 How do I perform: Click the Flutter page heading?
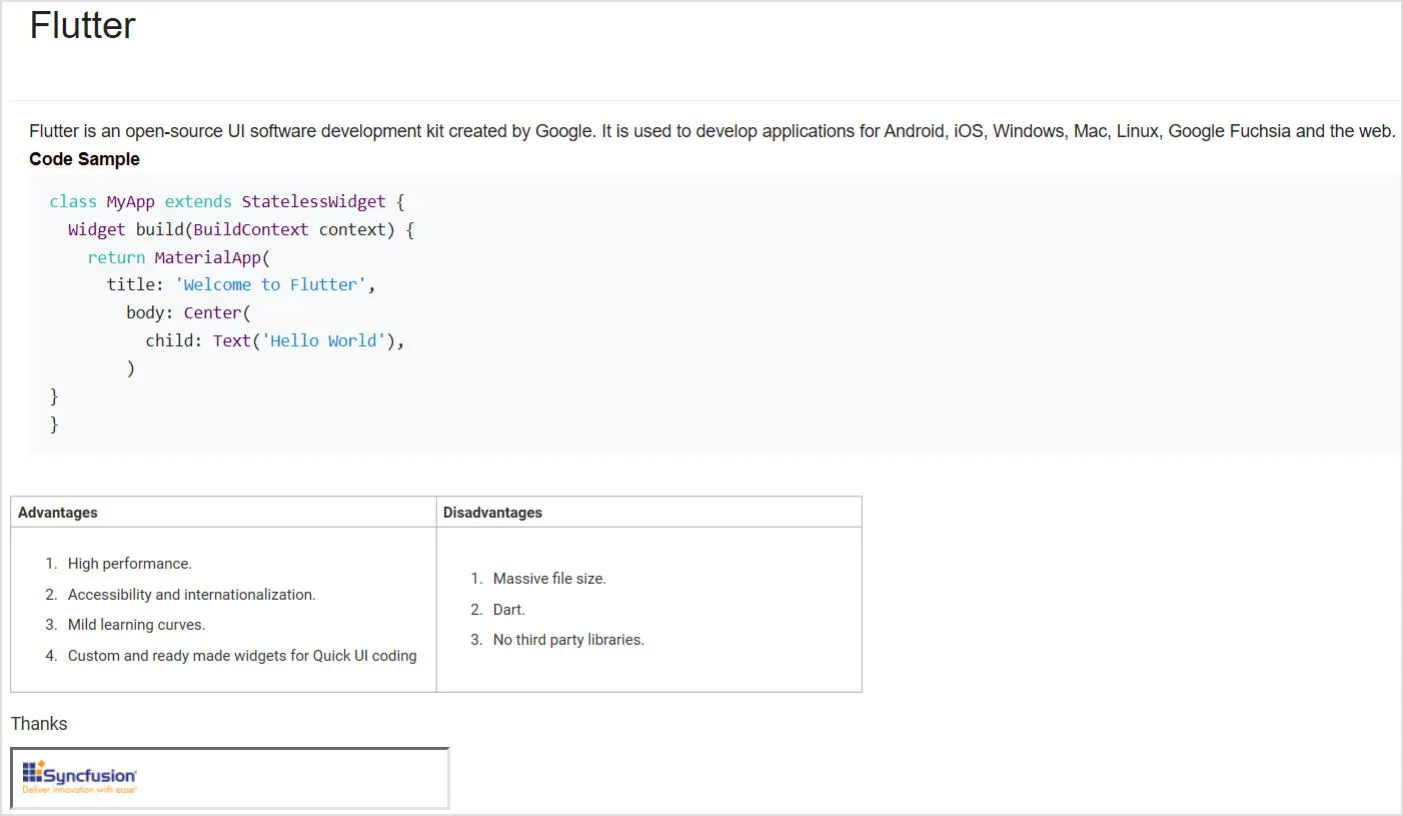click(82, 26)
